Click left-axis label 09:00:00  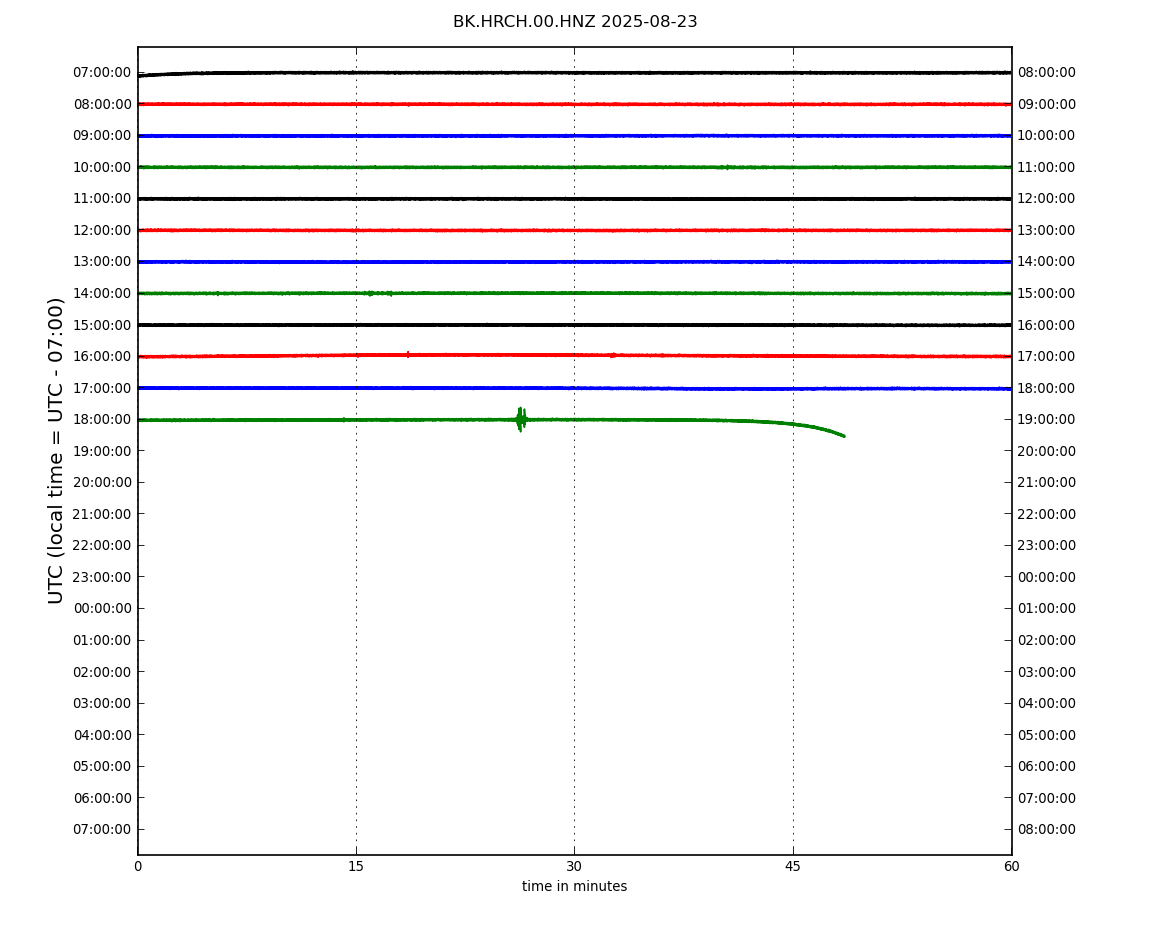103,136
